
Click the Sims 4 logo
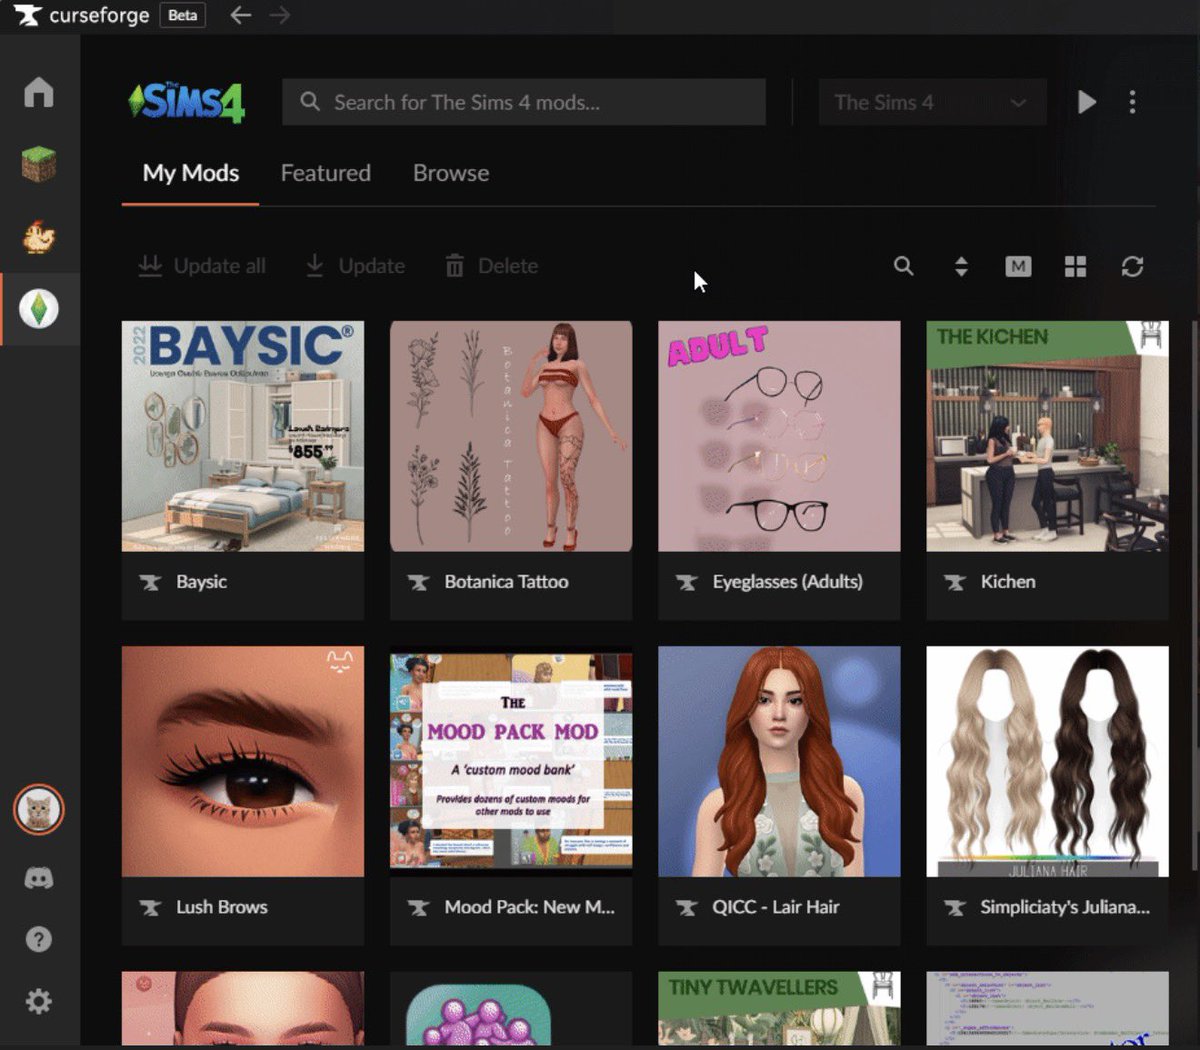pyautogui.click(x=187, y=102)
